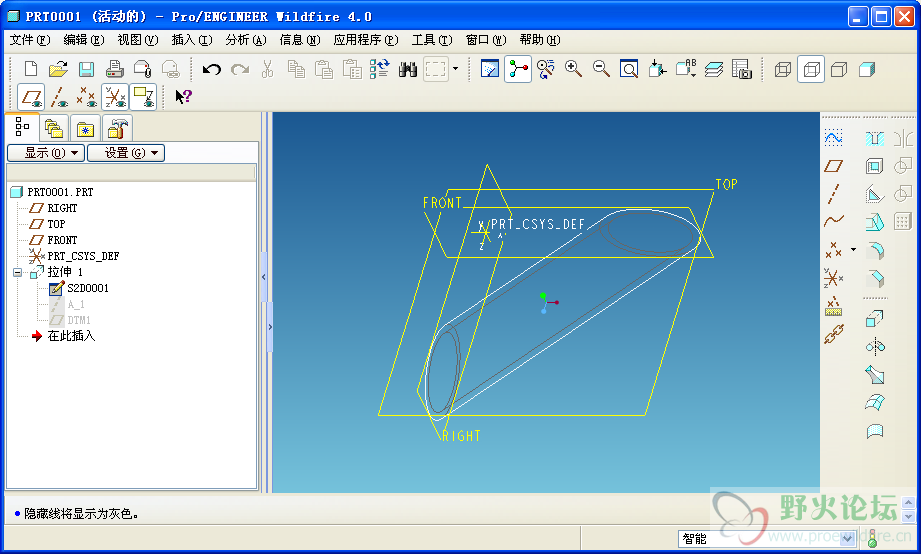Image resolution: width=921 pixels, height=554 pixels.
Task: Select the Datum Curve tool
Action: click(833, 221)
